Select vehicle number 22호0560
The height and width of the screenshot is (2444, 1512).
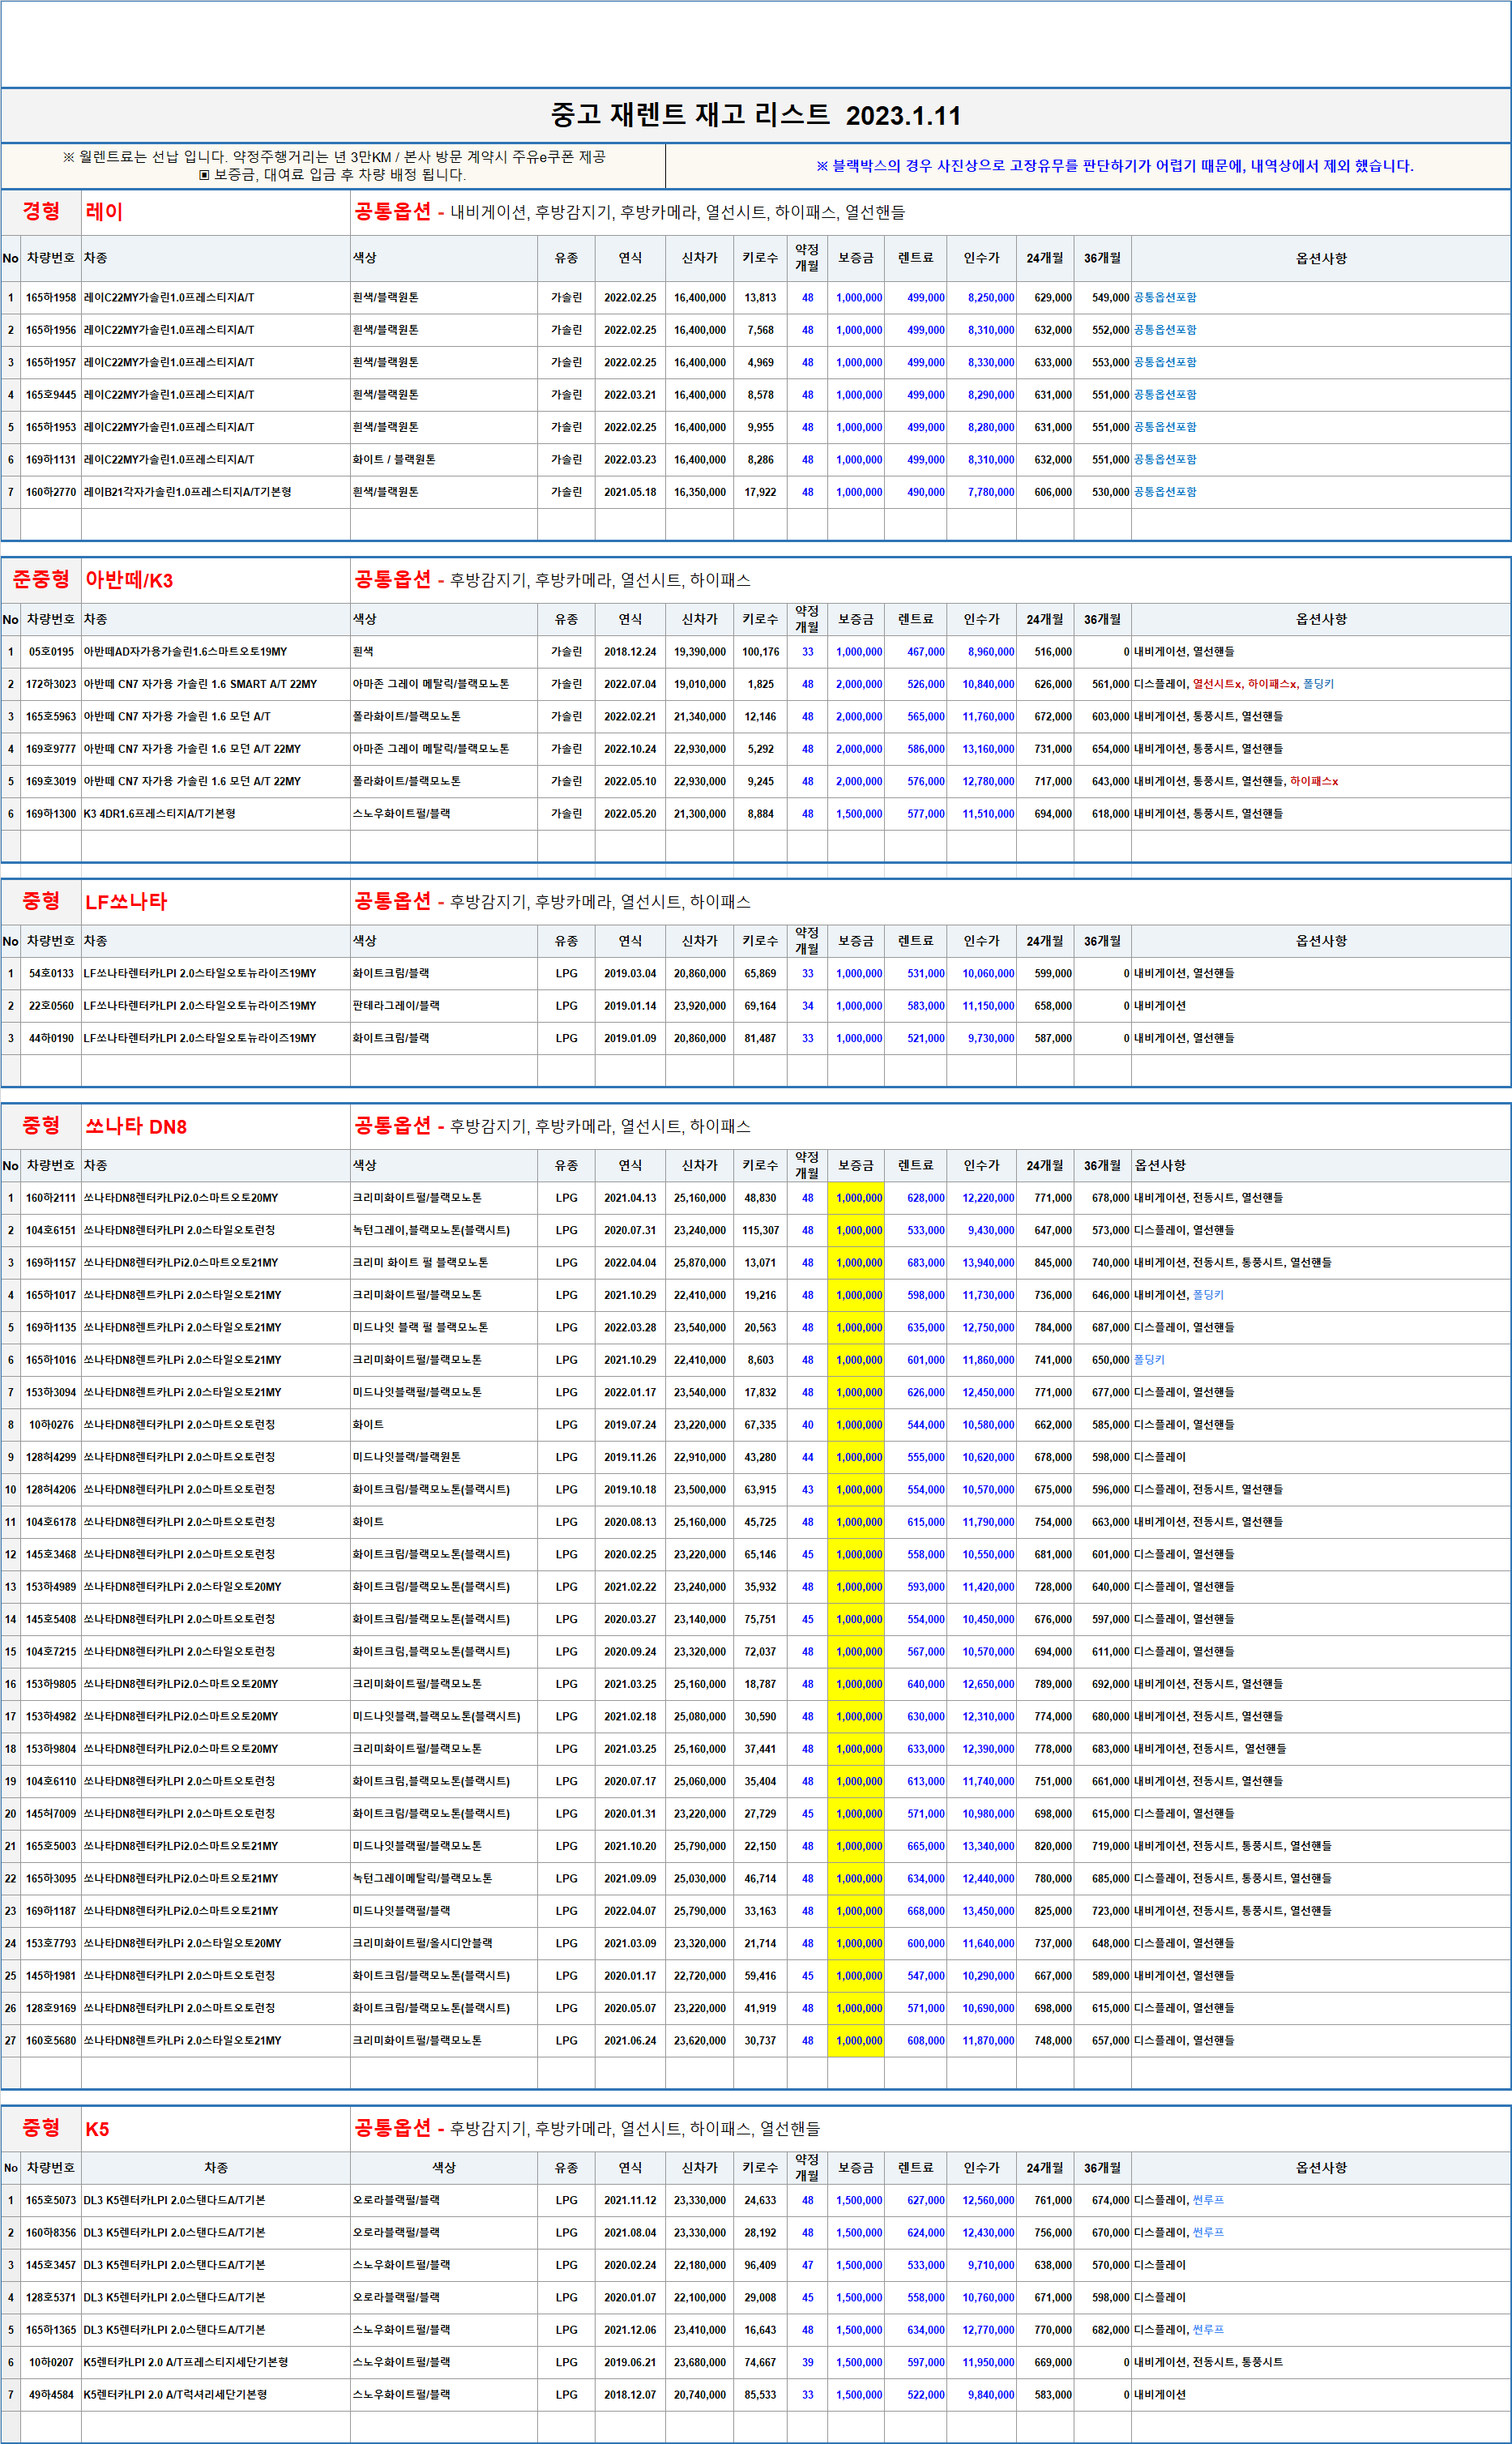click(x=51, y=1006)
